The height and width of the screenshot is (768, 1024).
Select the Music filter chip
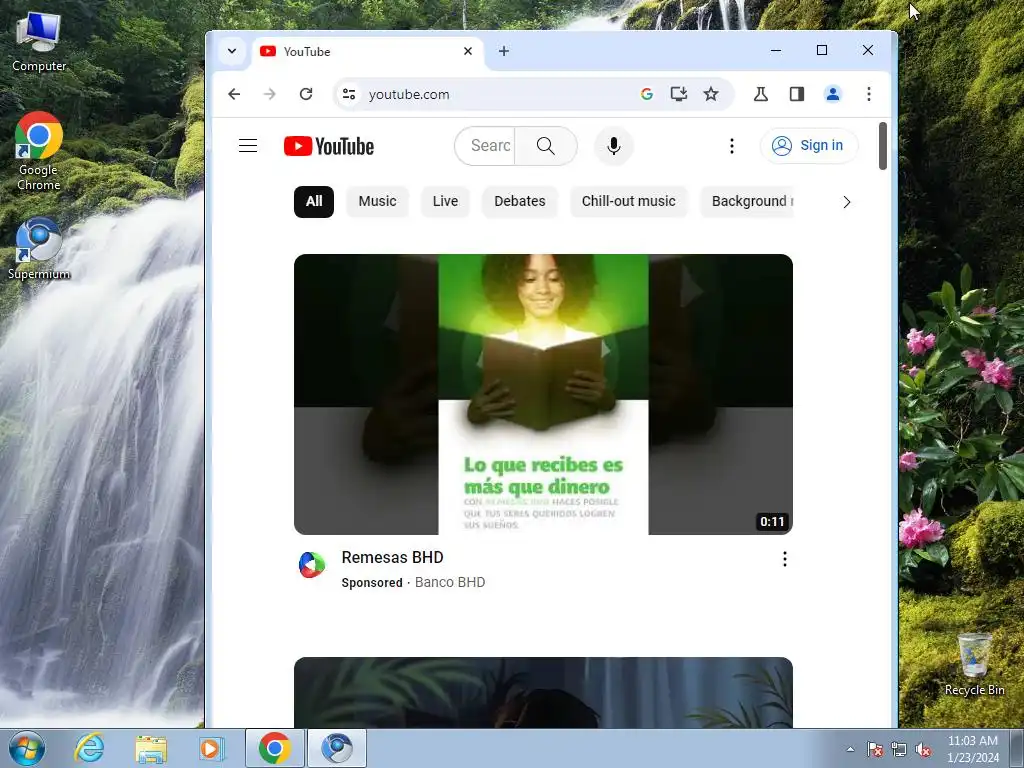click(x=377, y=201)
